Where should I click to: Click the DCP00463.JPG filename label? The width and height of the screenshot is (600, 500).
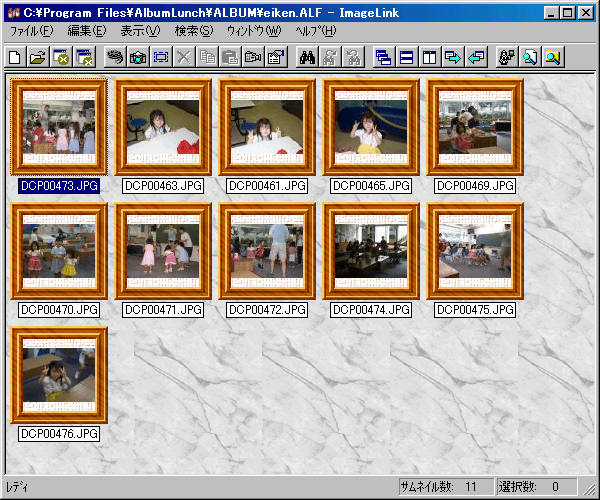point(163,186)
